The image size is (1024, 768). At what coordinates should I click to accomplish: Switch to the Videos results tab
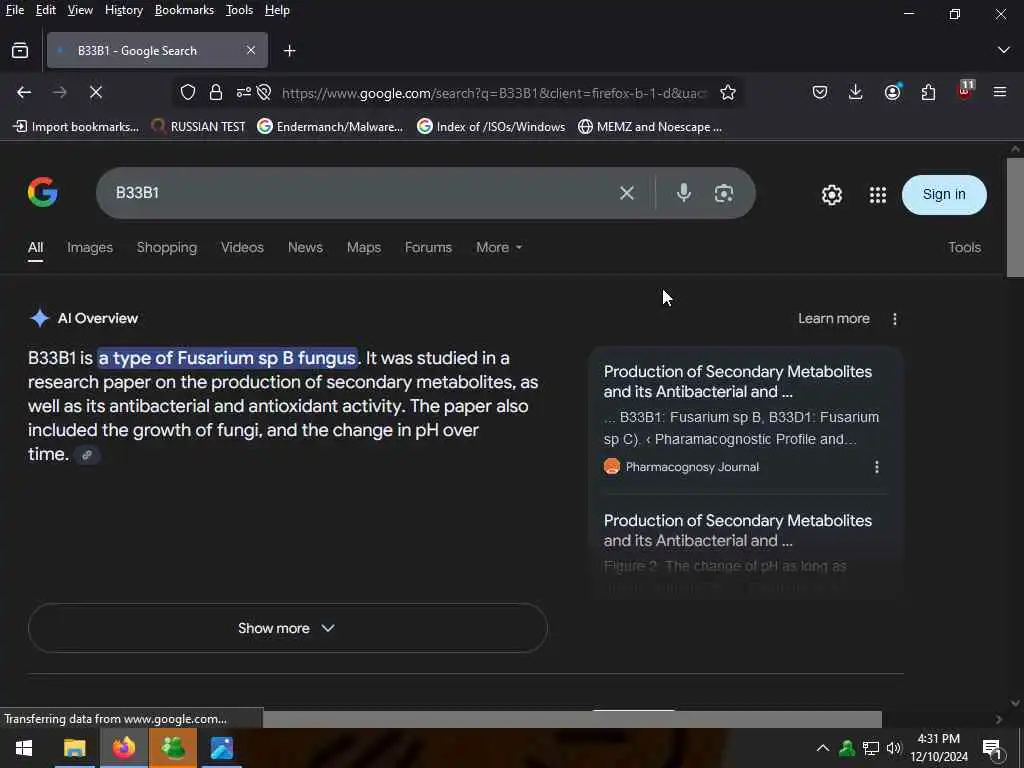pos(242,248)
